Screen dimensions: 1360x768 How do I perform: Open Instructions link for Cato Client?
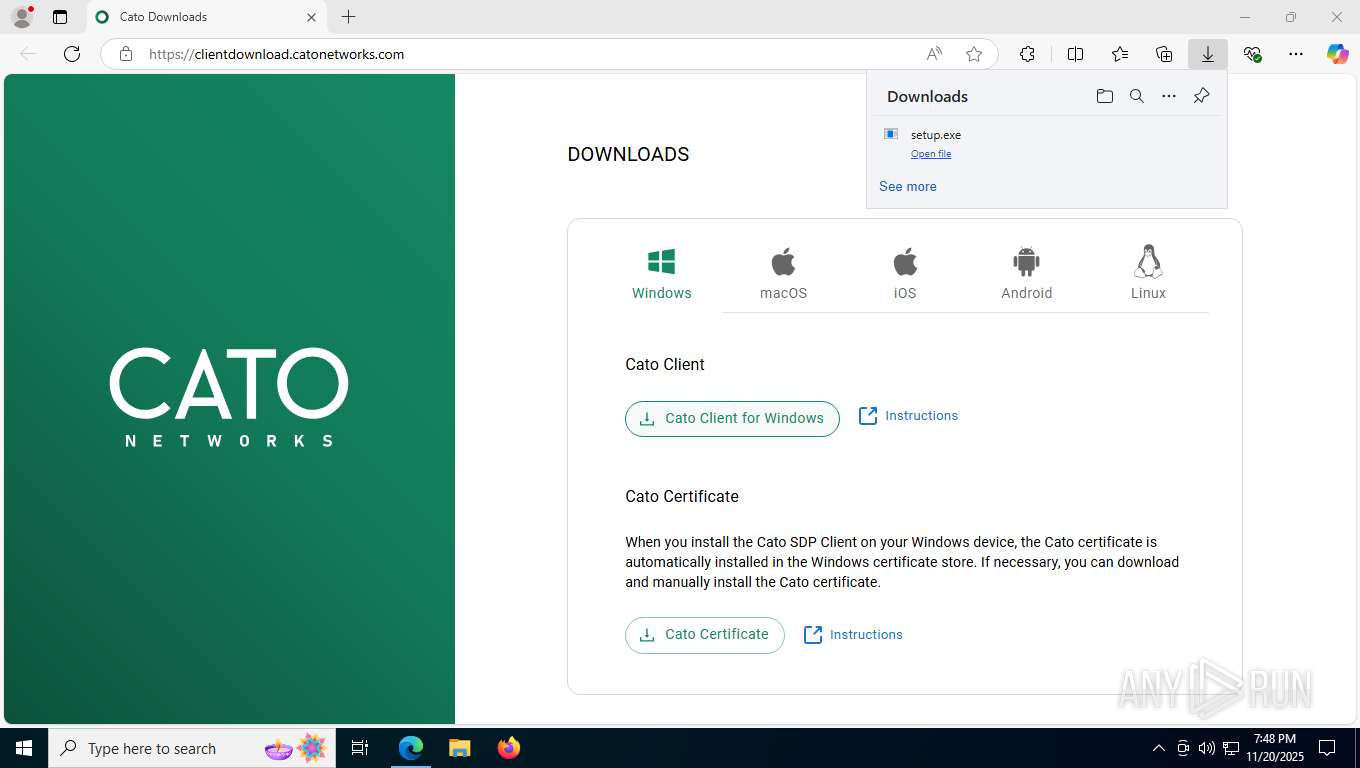coord(908,416)
